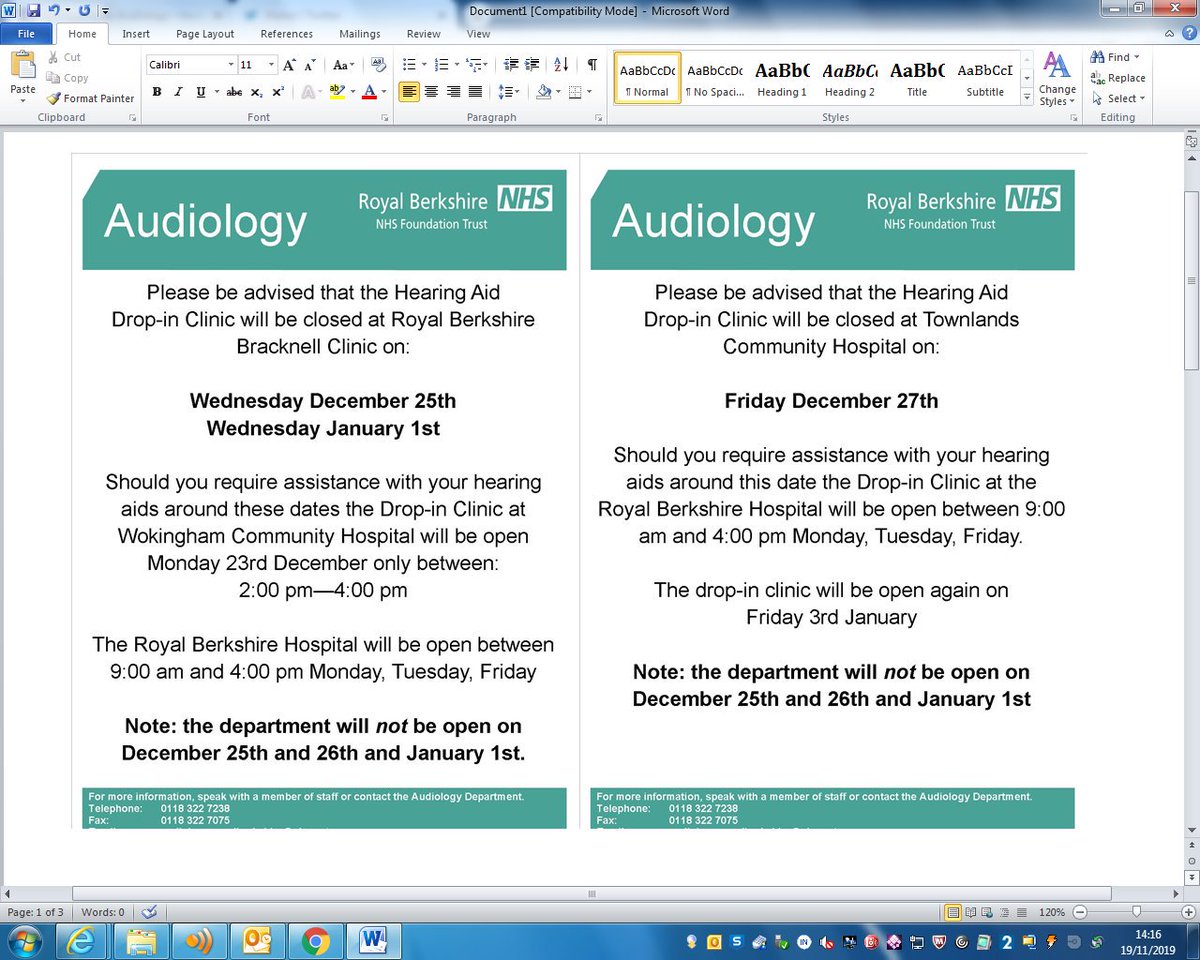Click the Shading paint bucket icon
This screenshot has width=1200, height=960.
click(543, 92)
